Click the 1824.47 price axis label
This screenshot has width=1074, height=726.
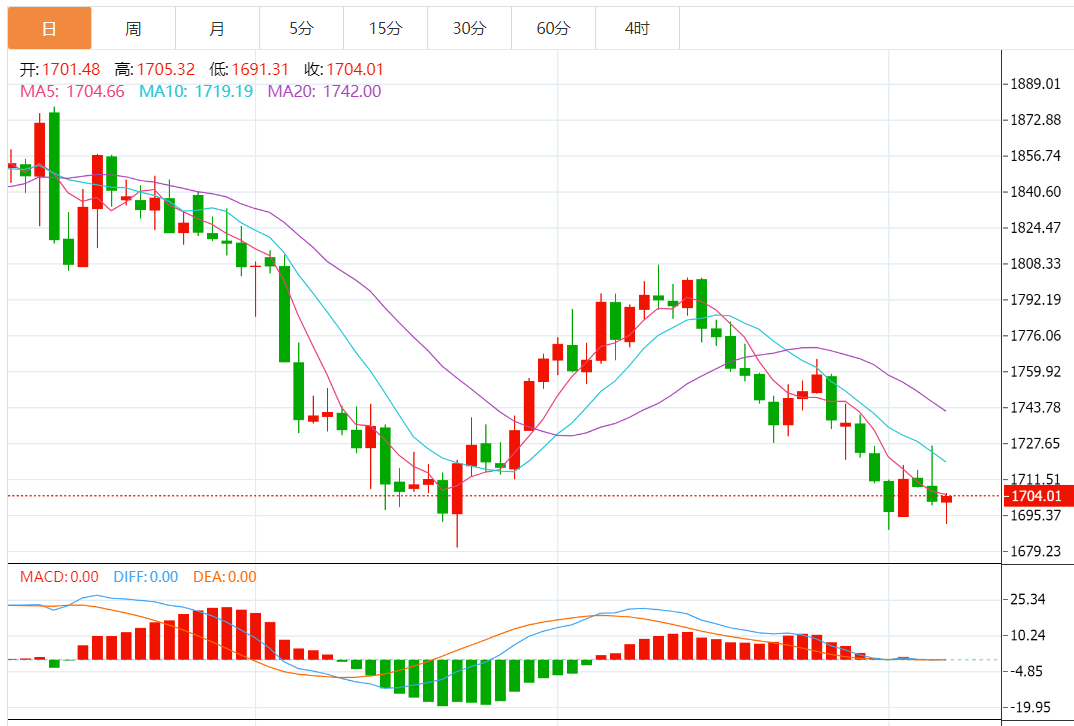[1036, 227]
